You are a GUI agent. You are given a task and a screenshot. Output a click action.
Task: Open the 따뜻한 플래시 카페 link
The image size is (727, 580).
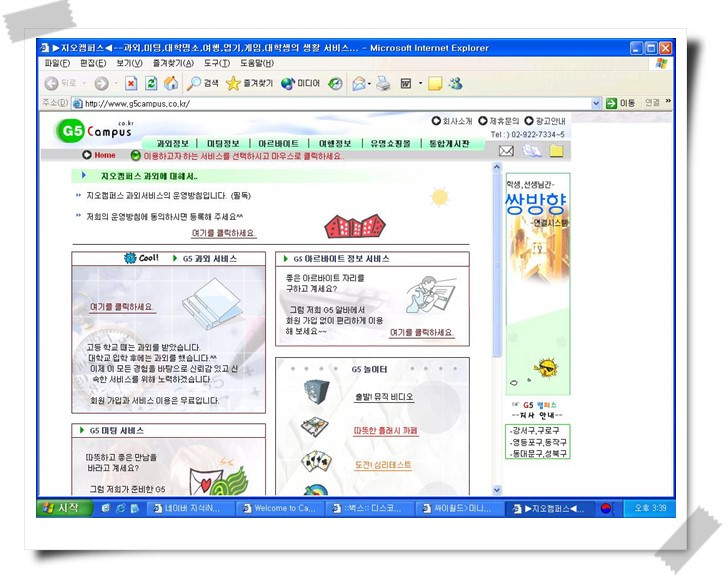(386, 431)
